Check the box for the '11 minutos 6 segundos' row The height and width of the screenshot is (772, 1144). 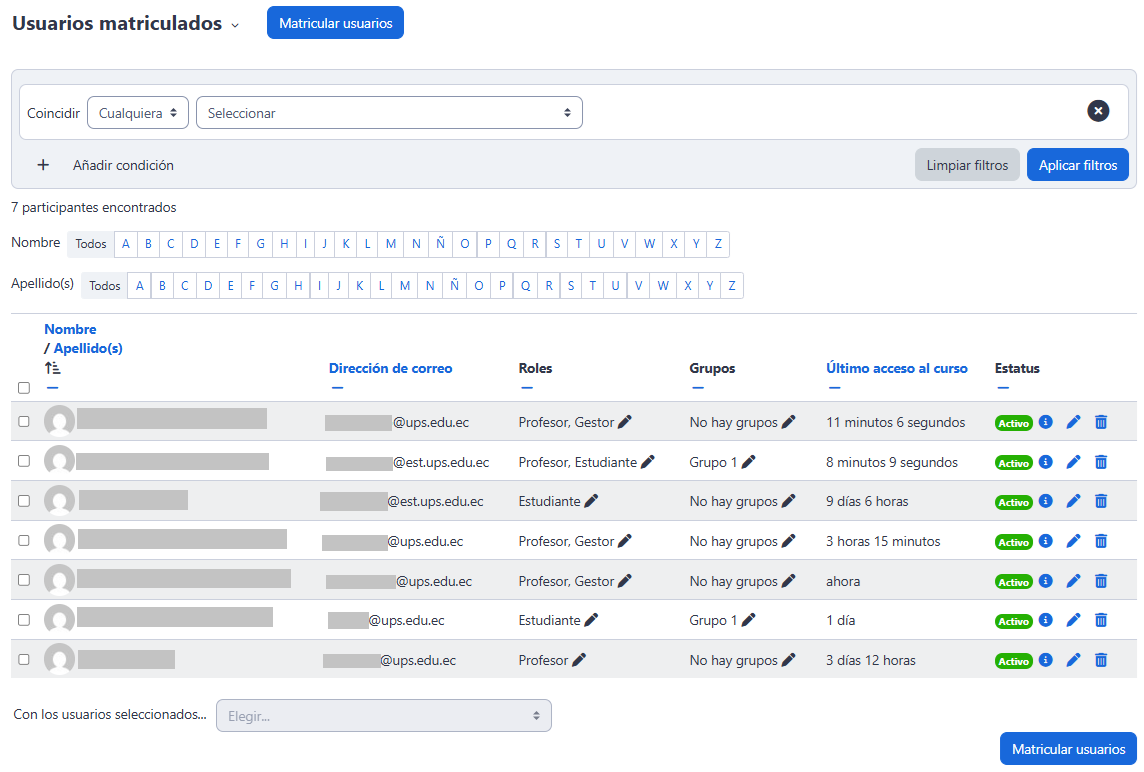pos(24,422)
